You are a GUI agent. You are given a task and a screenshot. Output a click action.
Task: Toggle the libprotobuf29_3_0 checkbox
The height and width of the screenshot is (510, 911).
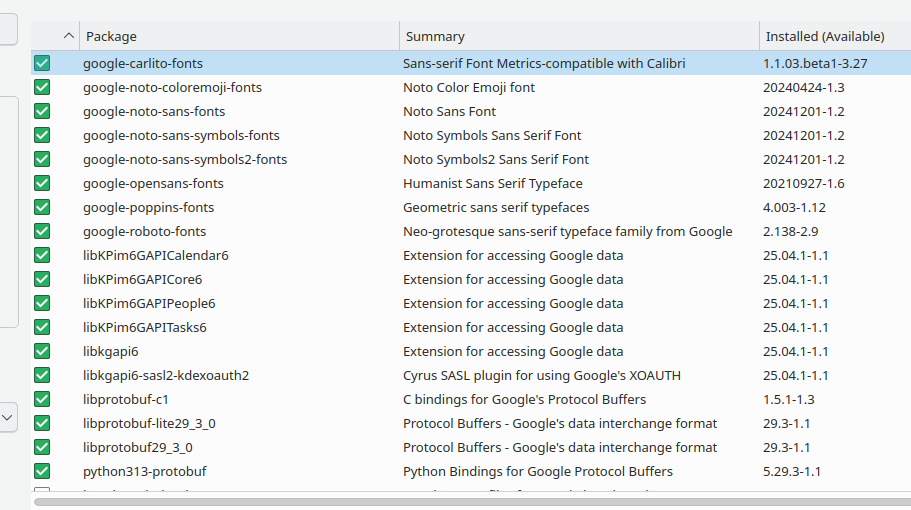42,447
